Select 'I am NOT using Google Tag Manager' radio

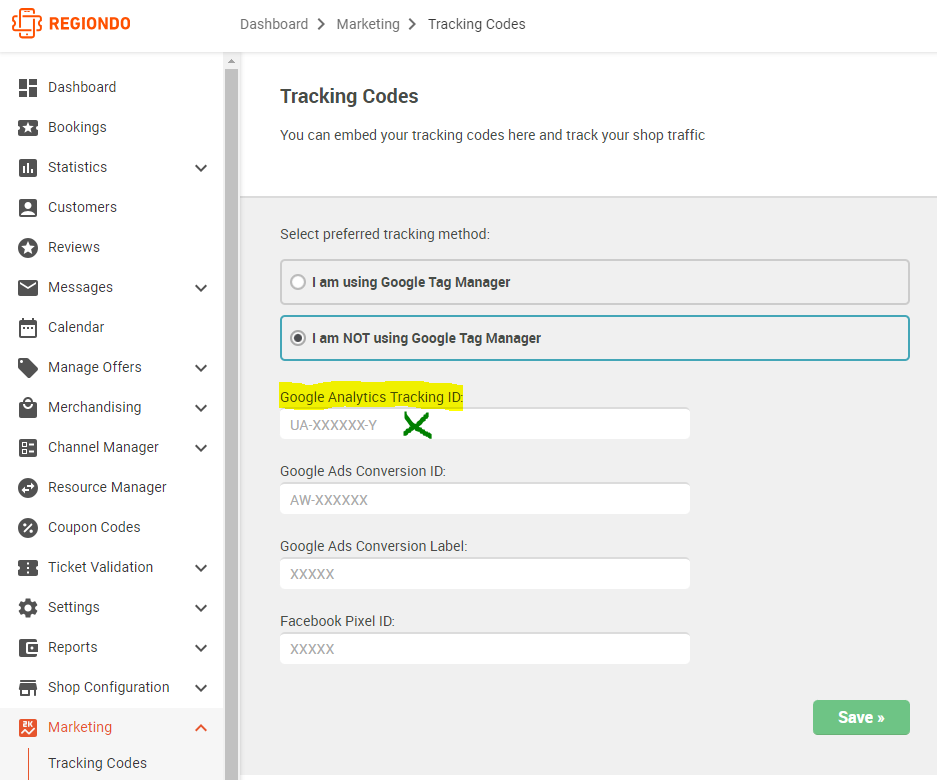pyautogui.click(x=298, y=338)
